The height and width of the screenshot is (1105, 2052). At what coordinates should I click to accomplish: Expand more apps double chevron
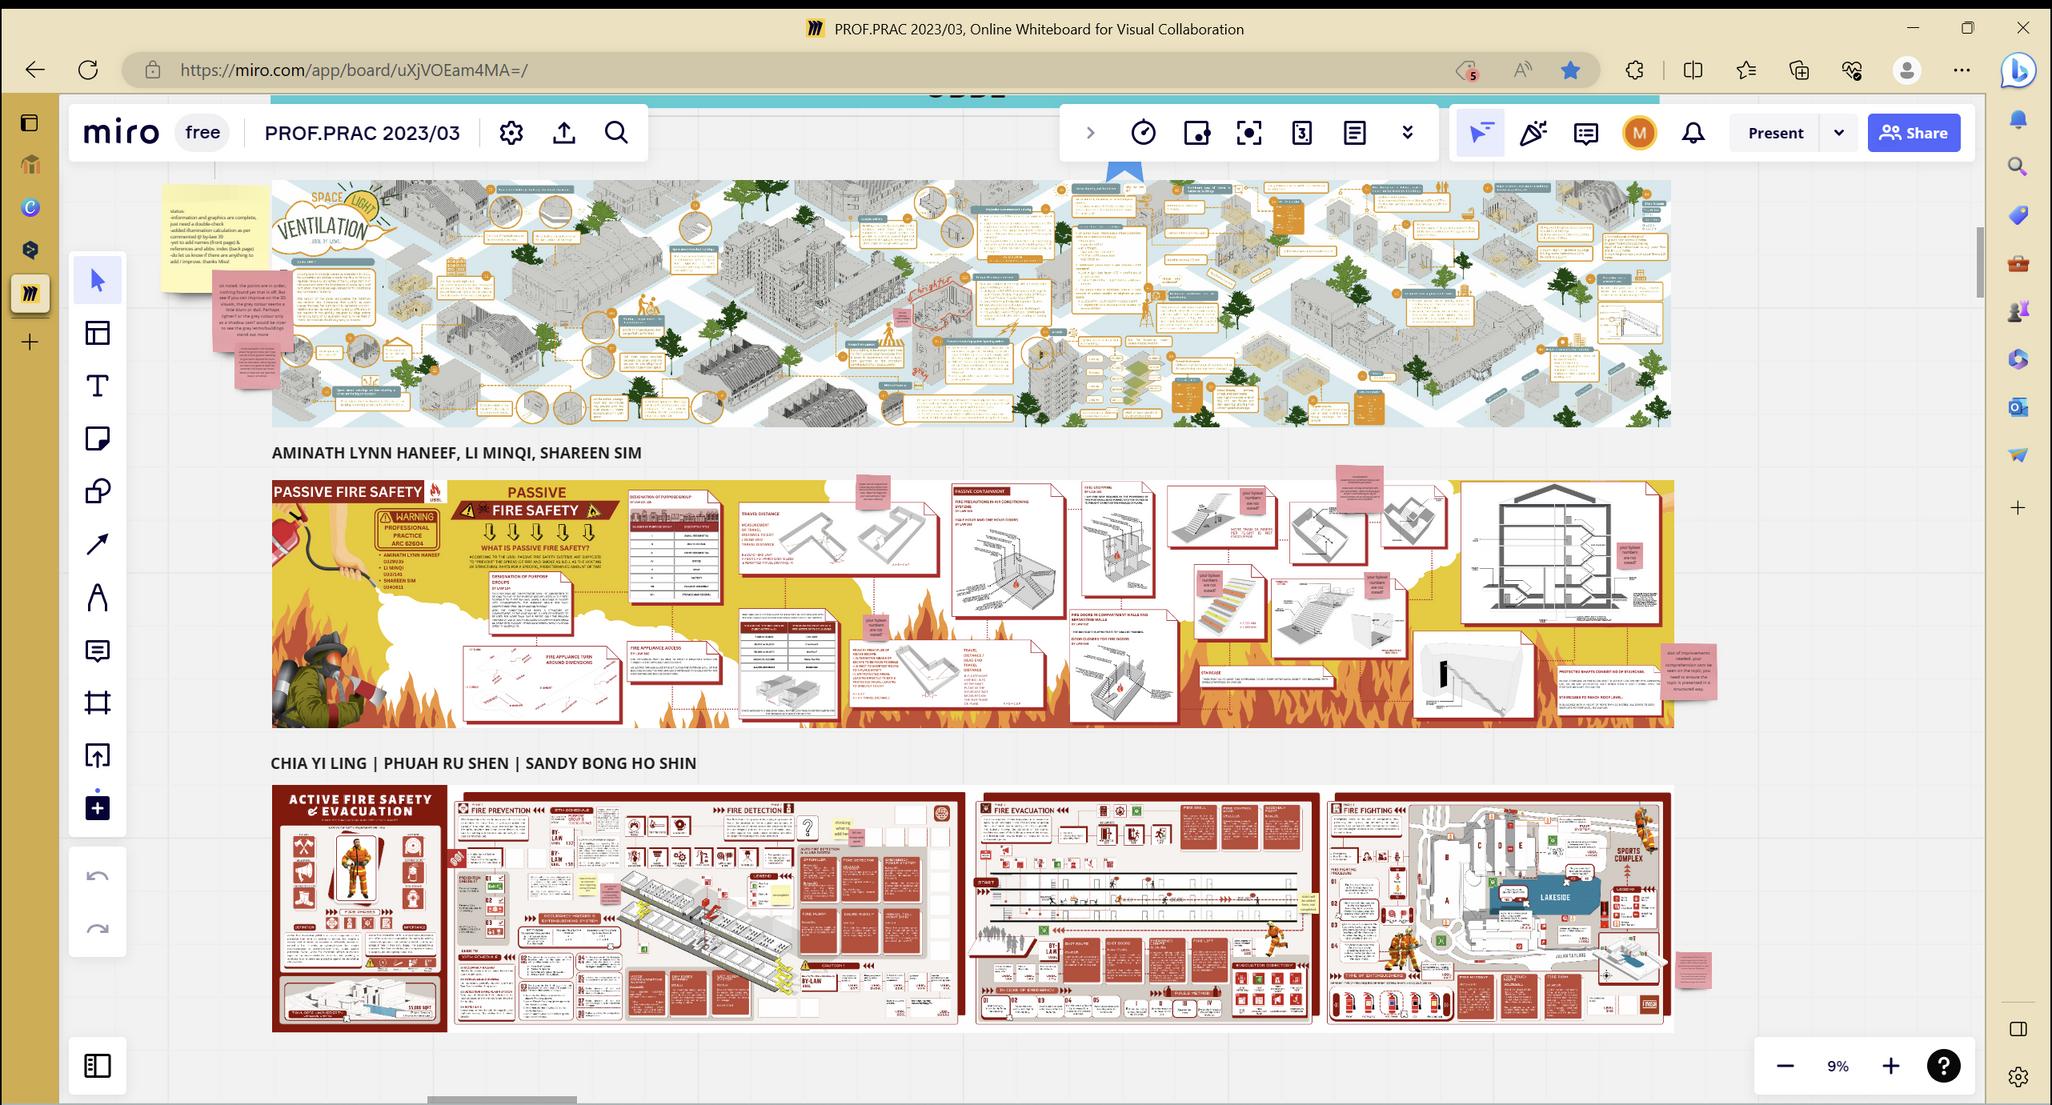coord(1407,133)
